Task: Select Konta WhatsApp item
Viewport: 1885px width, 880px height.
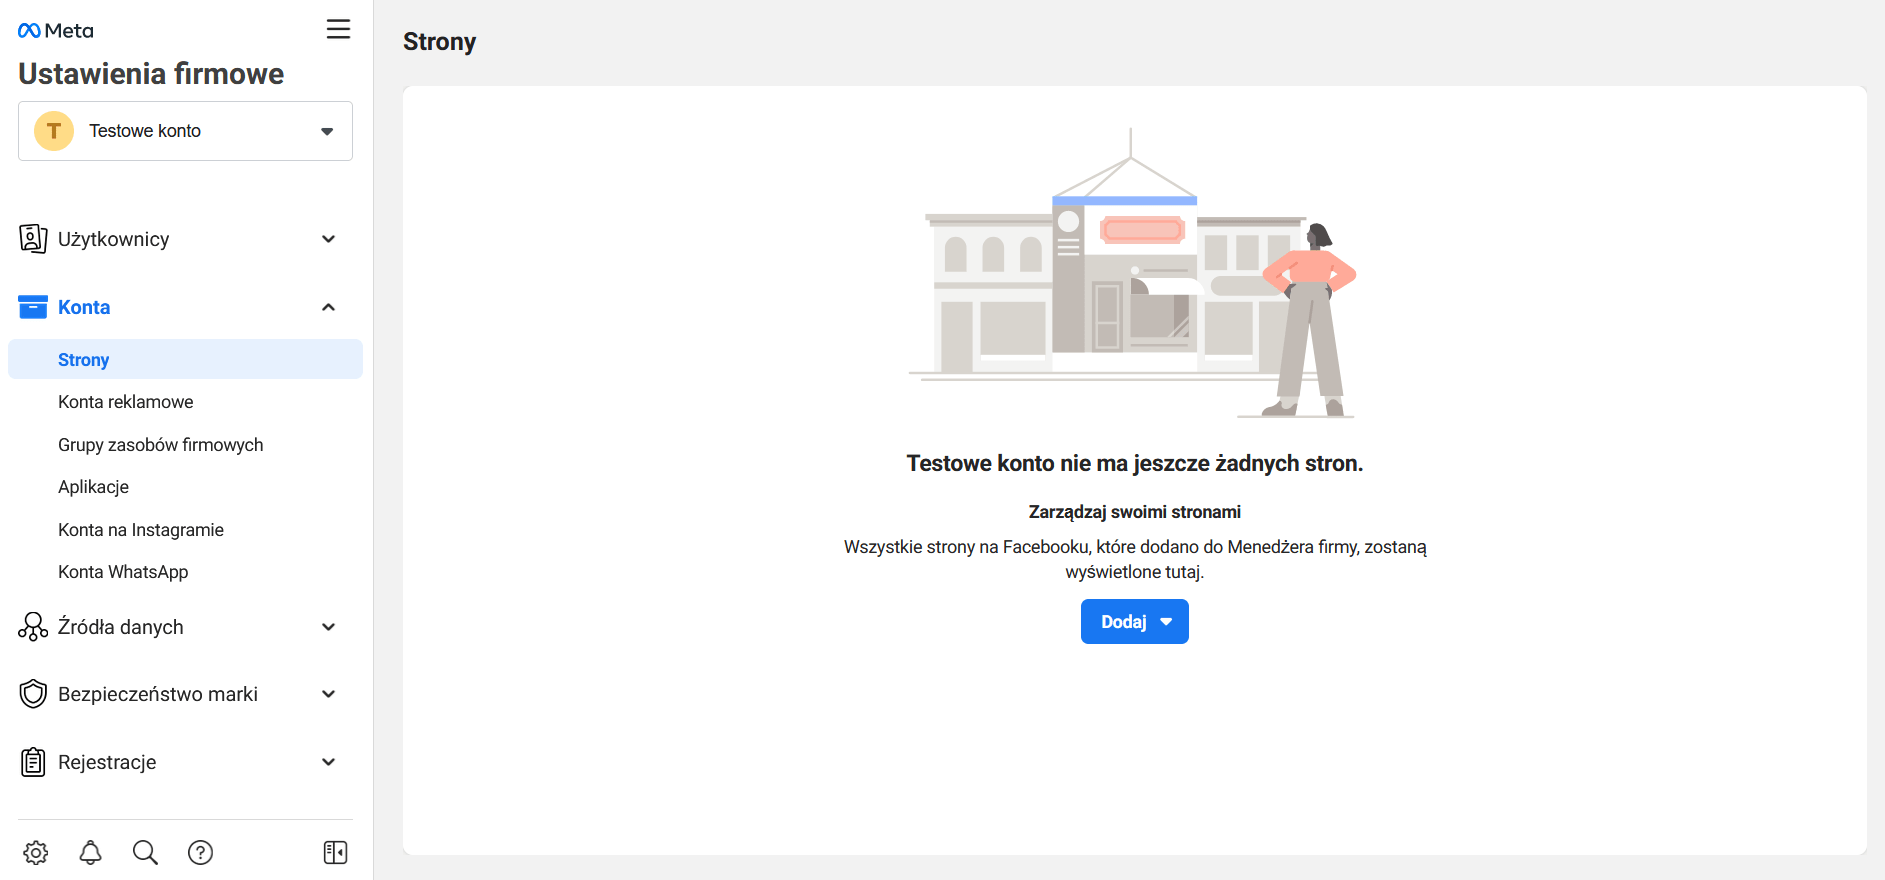Action: coord(123,572)
